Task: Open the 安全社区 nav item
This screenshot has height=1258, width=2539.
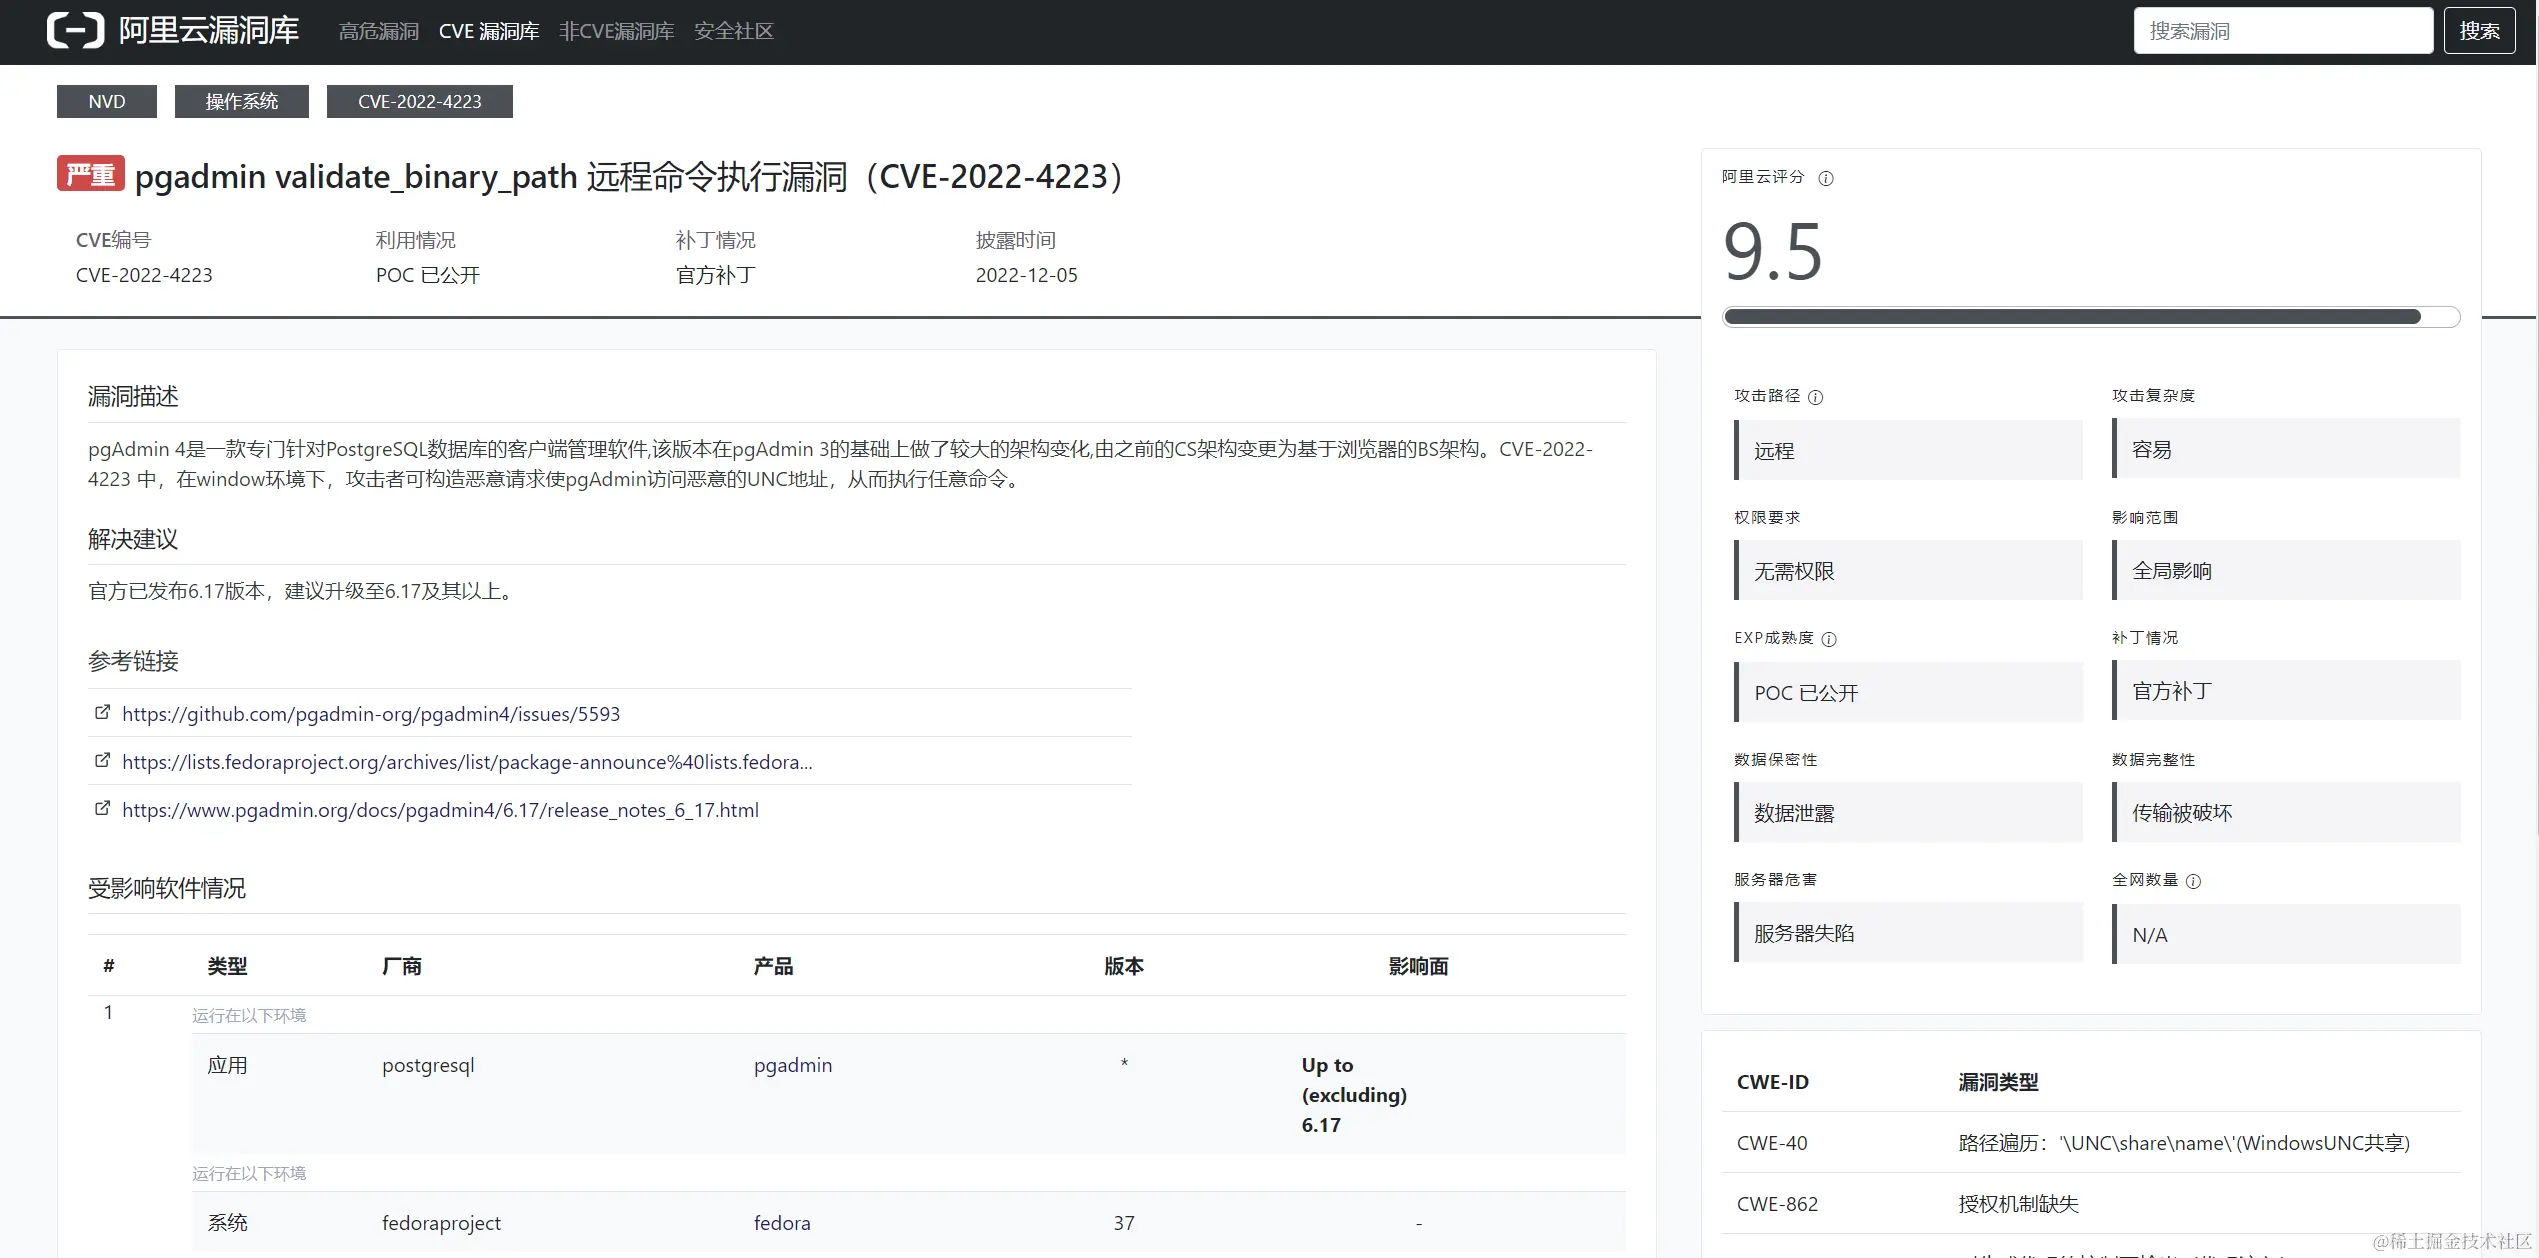Action: (733, 31)
